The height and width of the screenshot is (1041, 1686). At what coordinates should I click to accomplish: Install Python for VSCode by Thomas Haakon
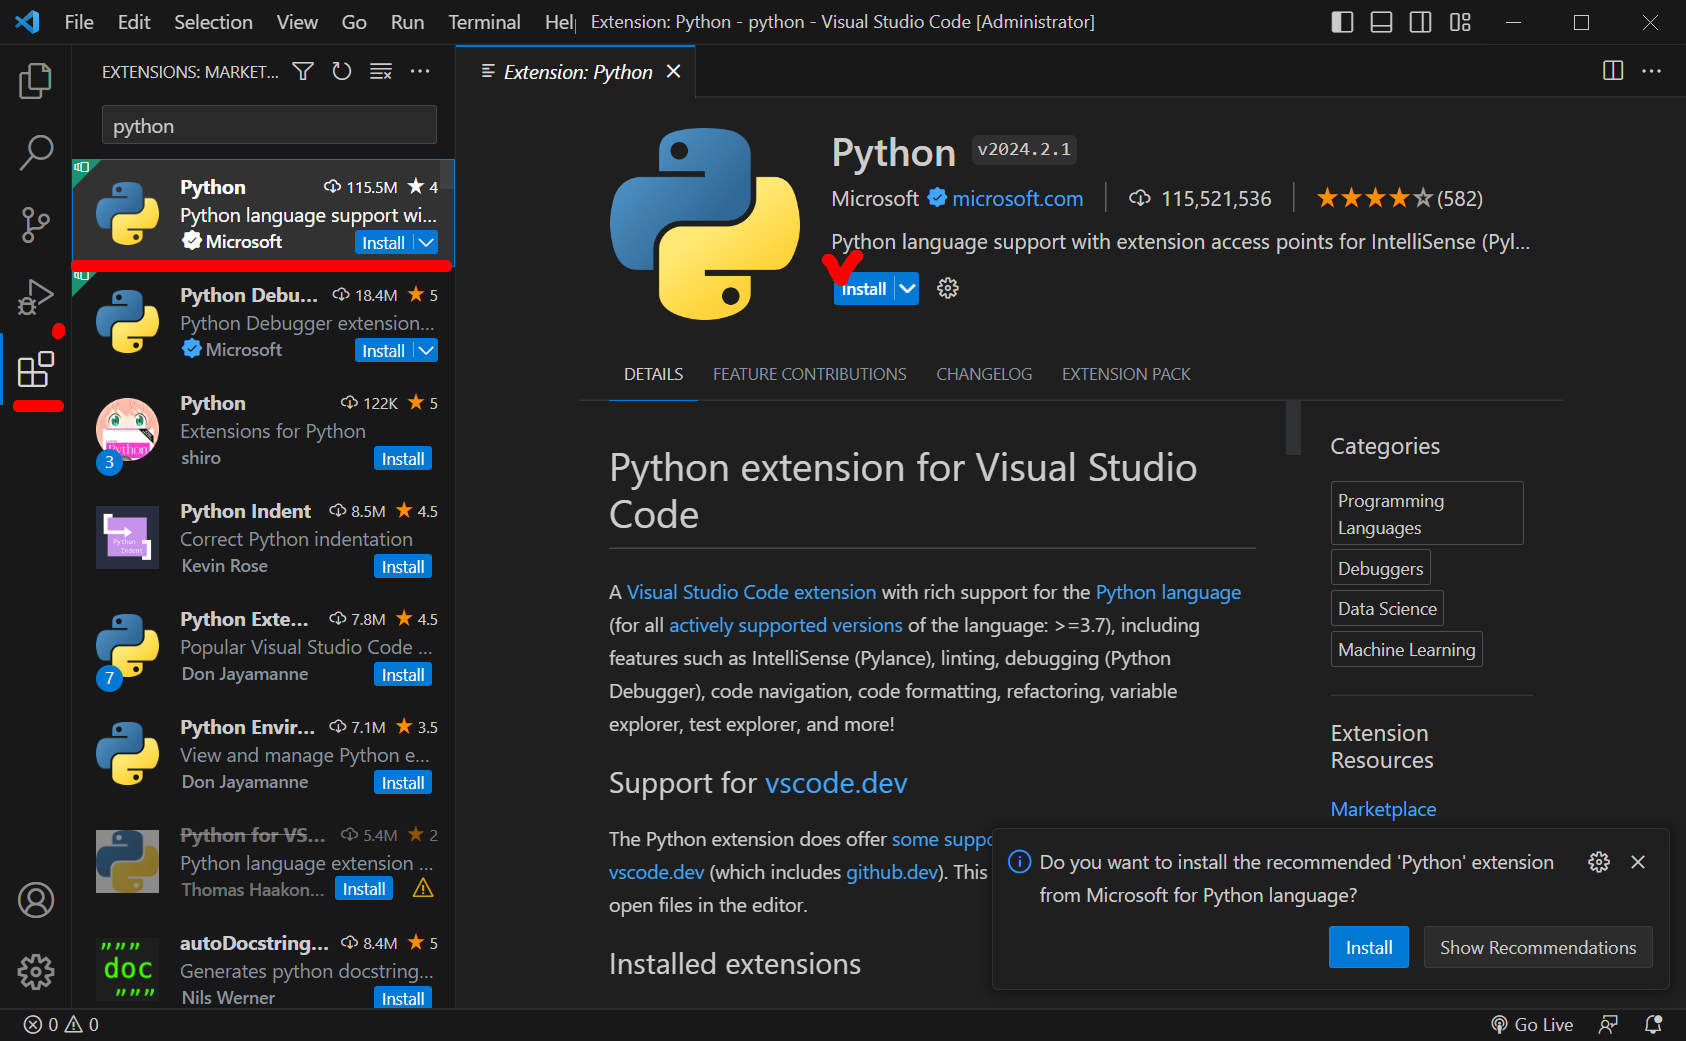click(x=364, y=889)
